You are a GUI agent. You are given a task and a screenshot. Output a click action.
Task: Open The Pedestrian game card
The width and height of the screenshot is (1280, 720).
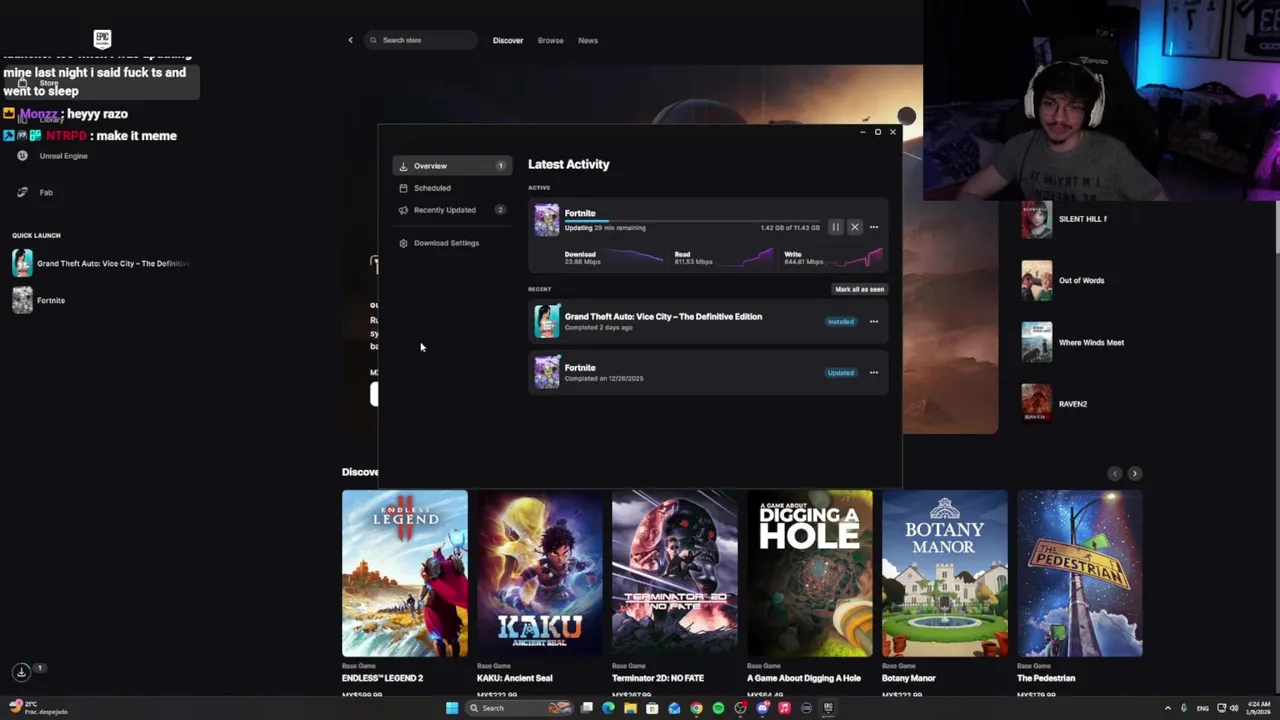point(1080,574)
